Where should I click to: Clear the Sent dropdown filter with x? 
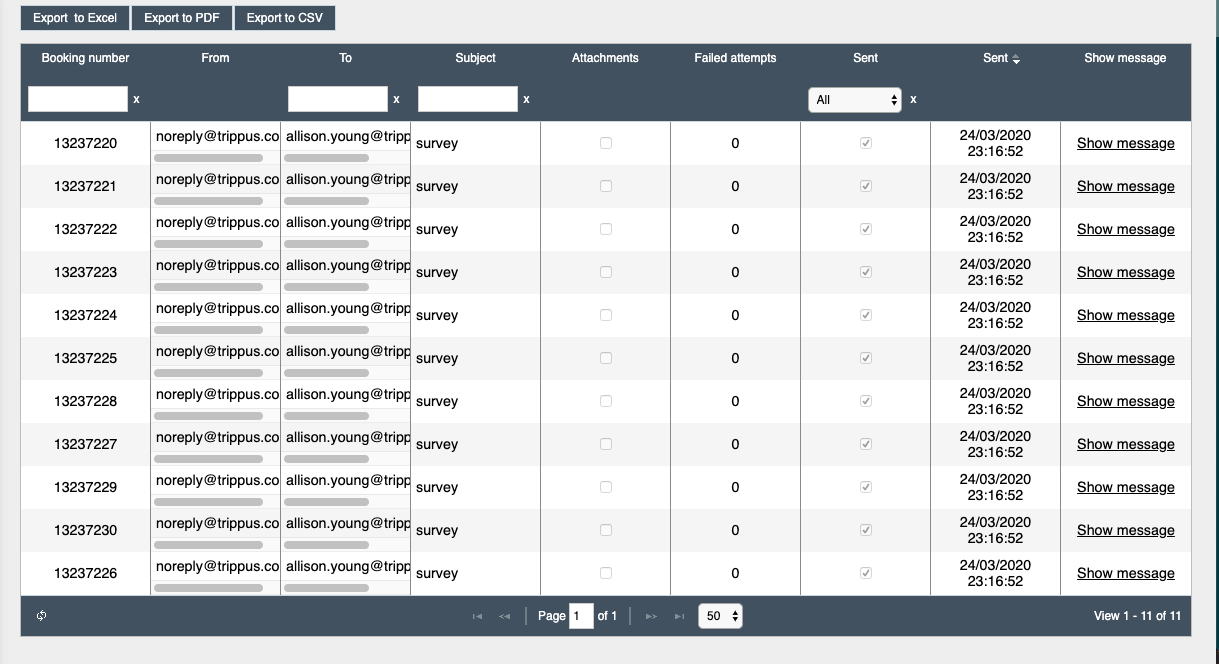coord(913,99)
